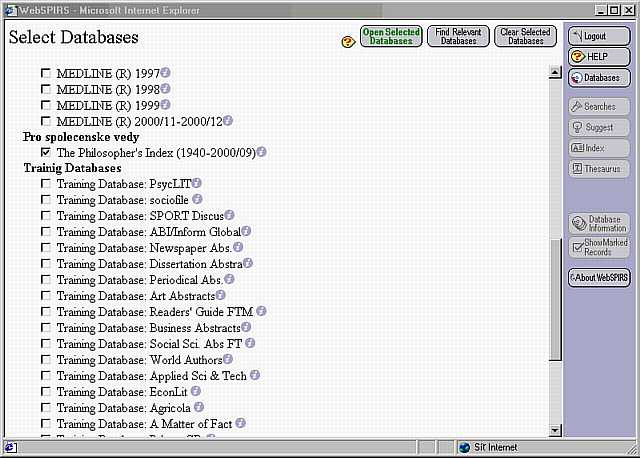Click Find Relevant Databases button
640x458 pixels.
coord(458,36)
